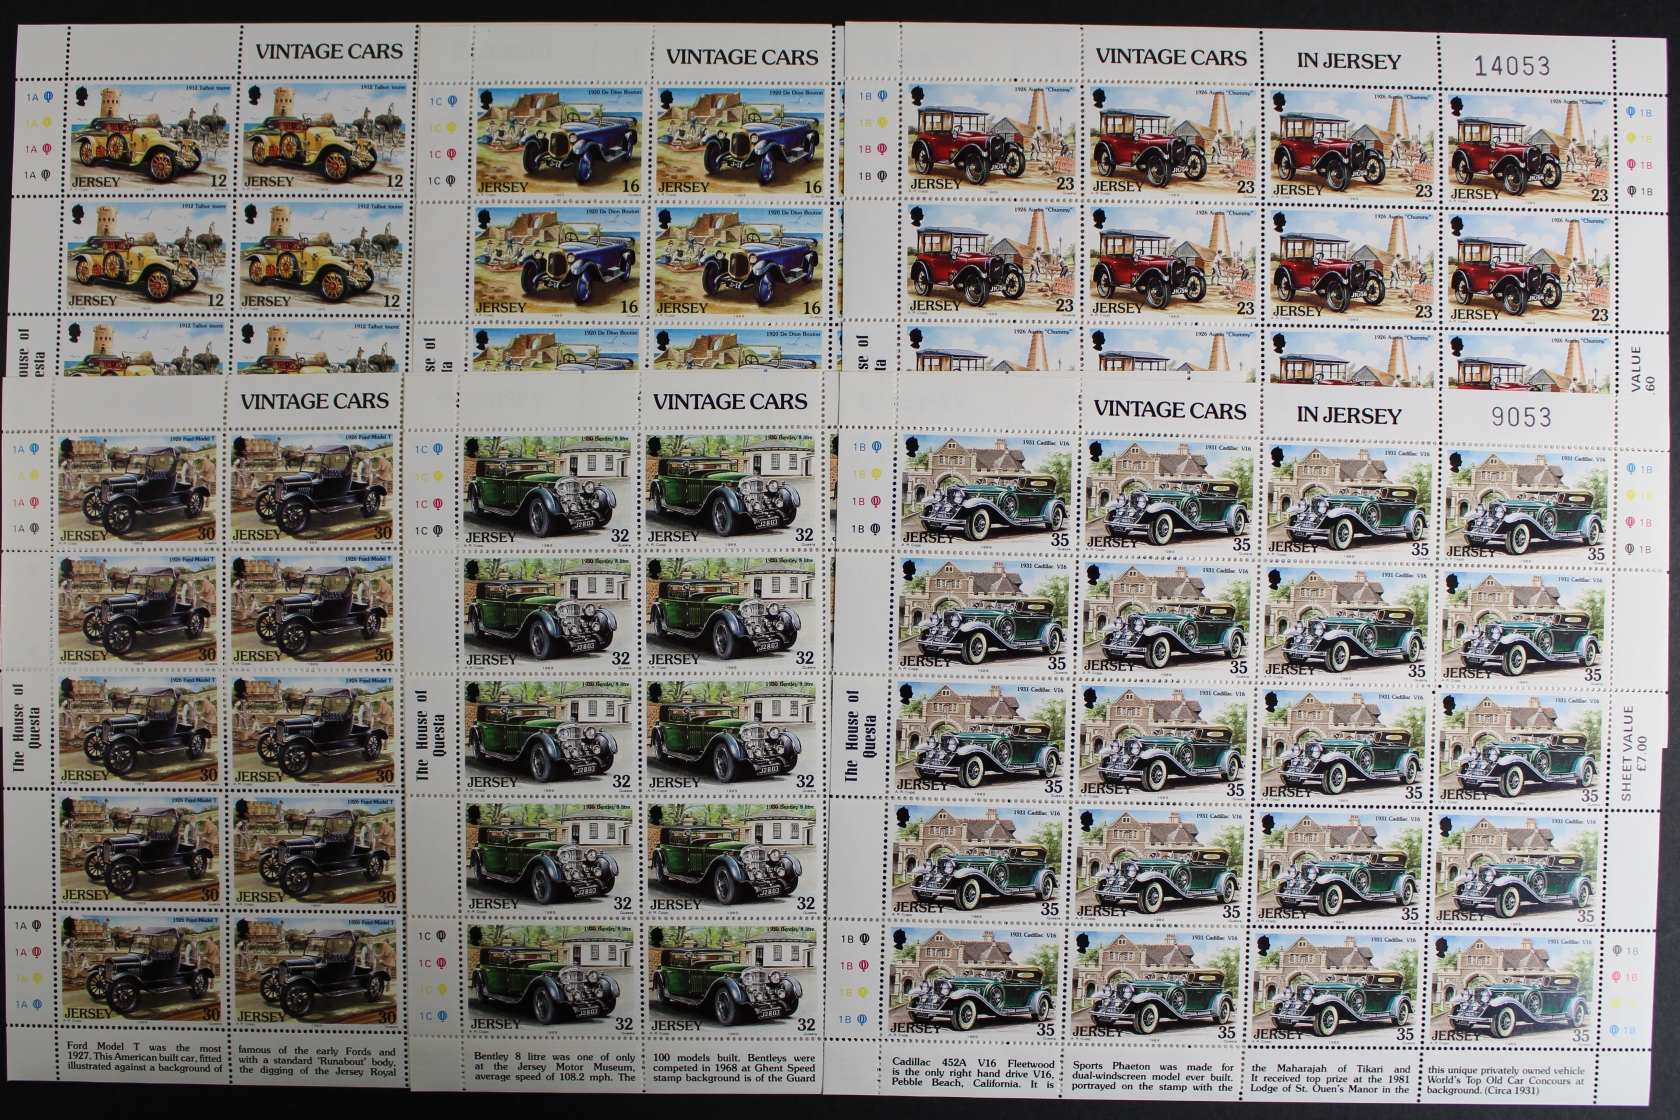The image size is (1680, 1120).
Task: Click the sheet number "9053"
Action: click(1521, 417)
